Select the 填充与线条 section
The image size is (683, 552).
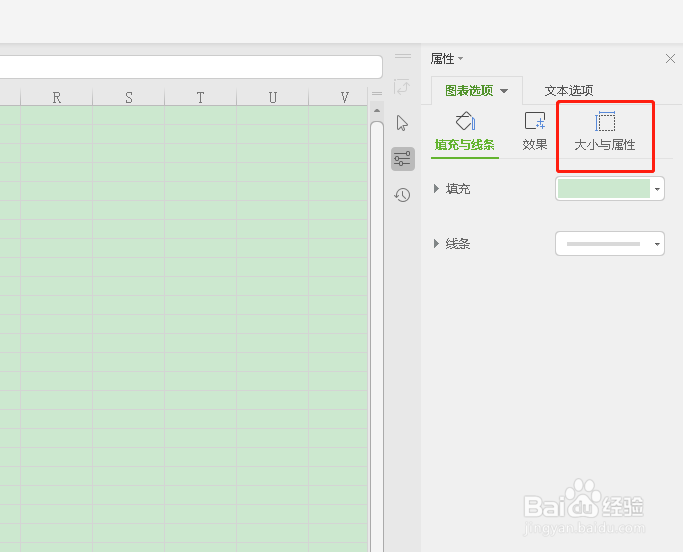464,132
